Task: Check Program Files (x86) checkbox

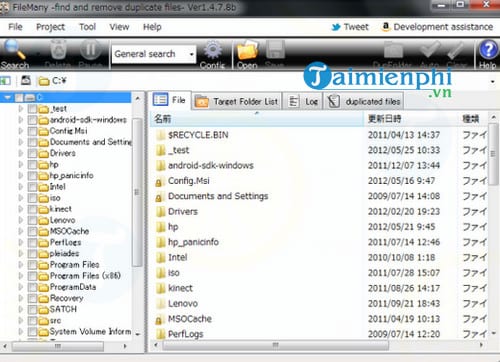Action: [x=32, y=276]
